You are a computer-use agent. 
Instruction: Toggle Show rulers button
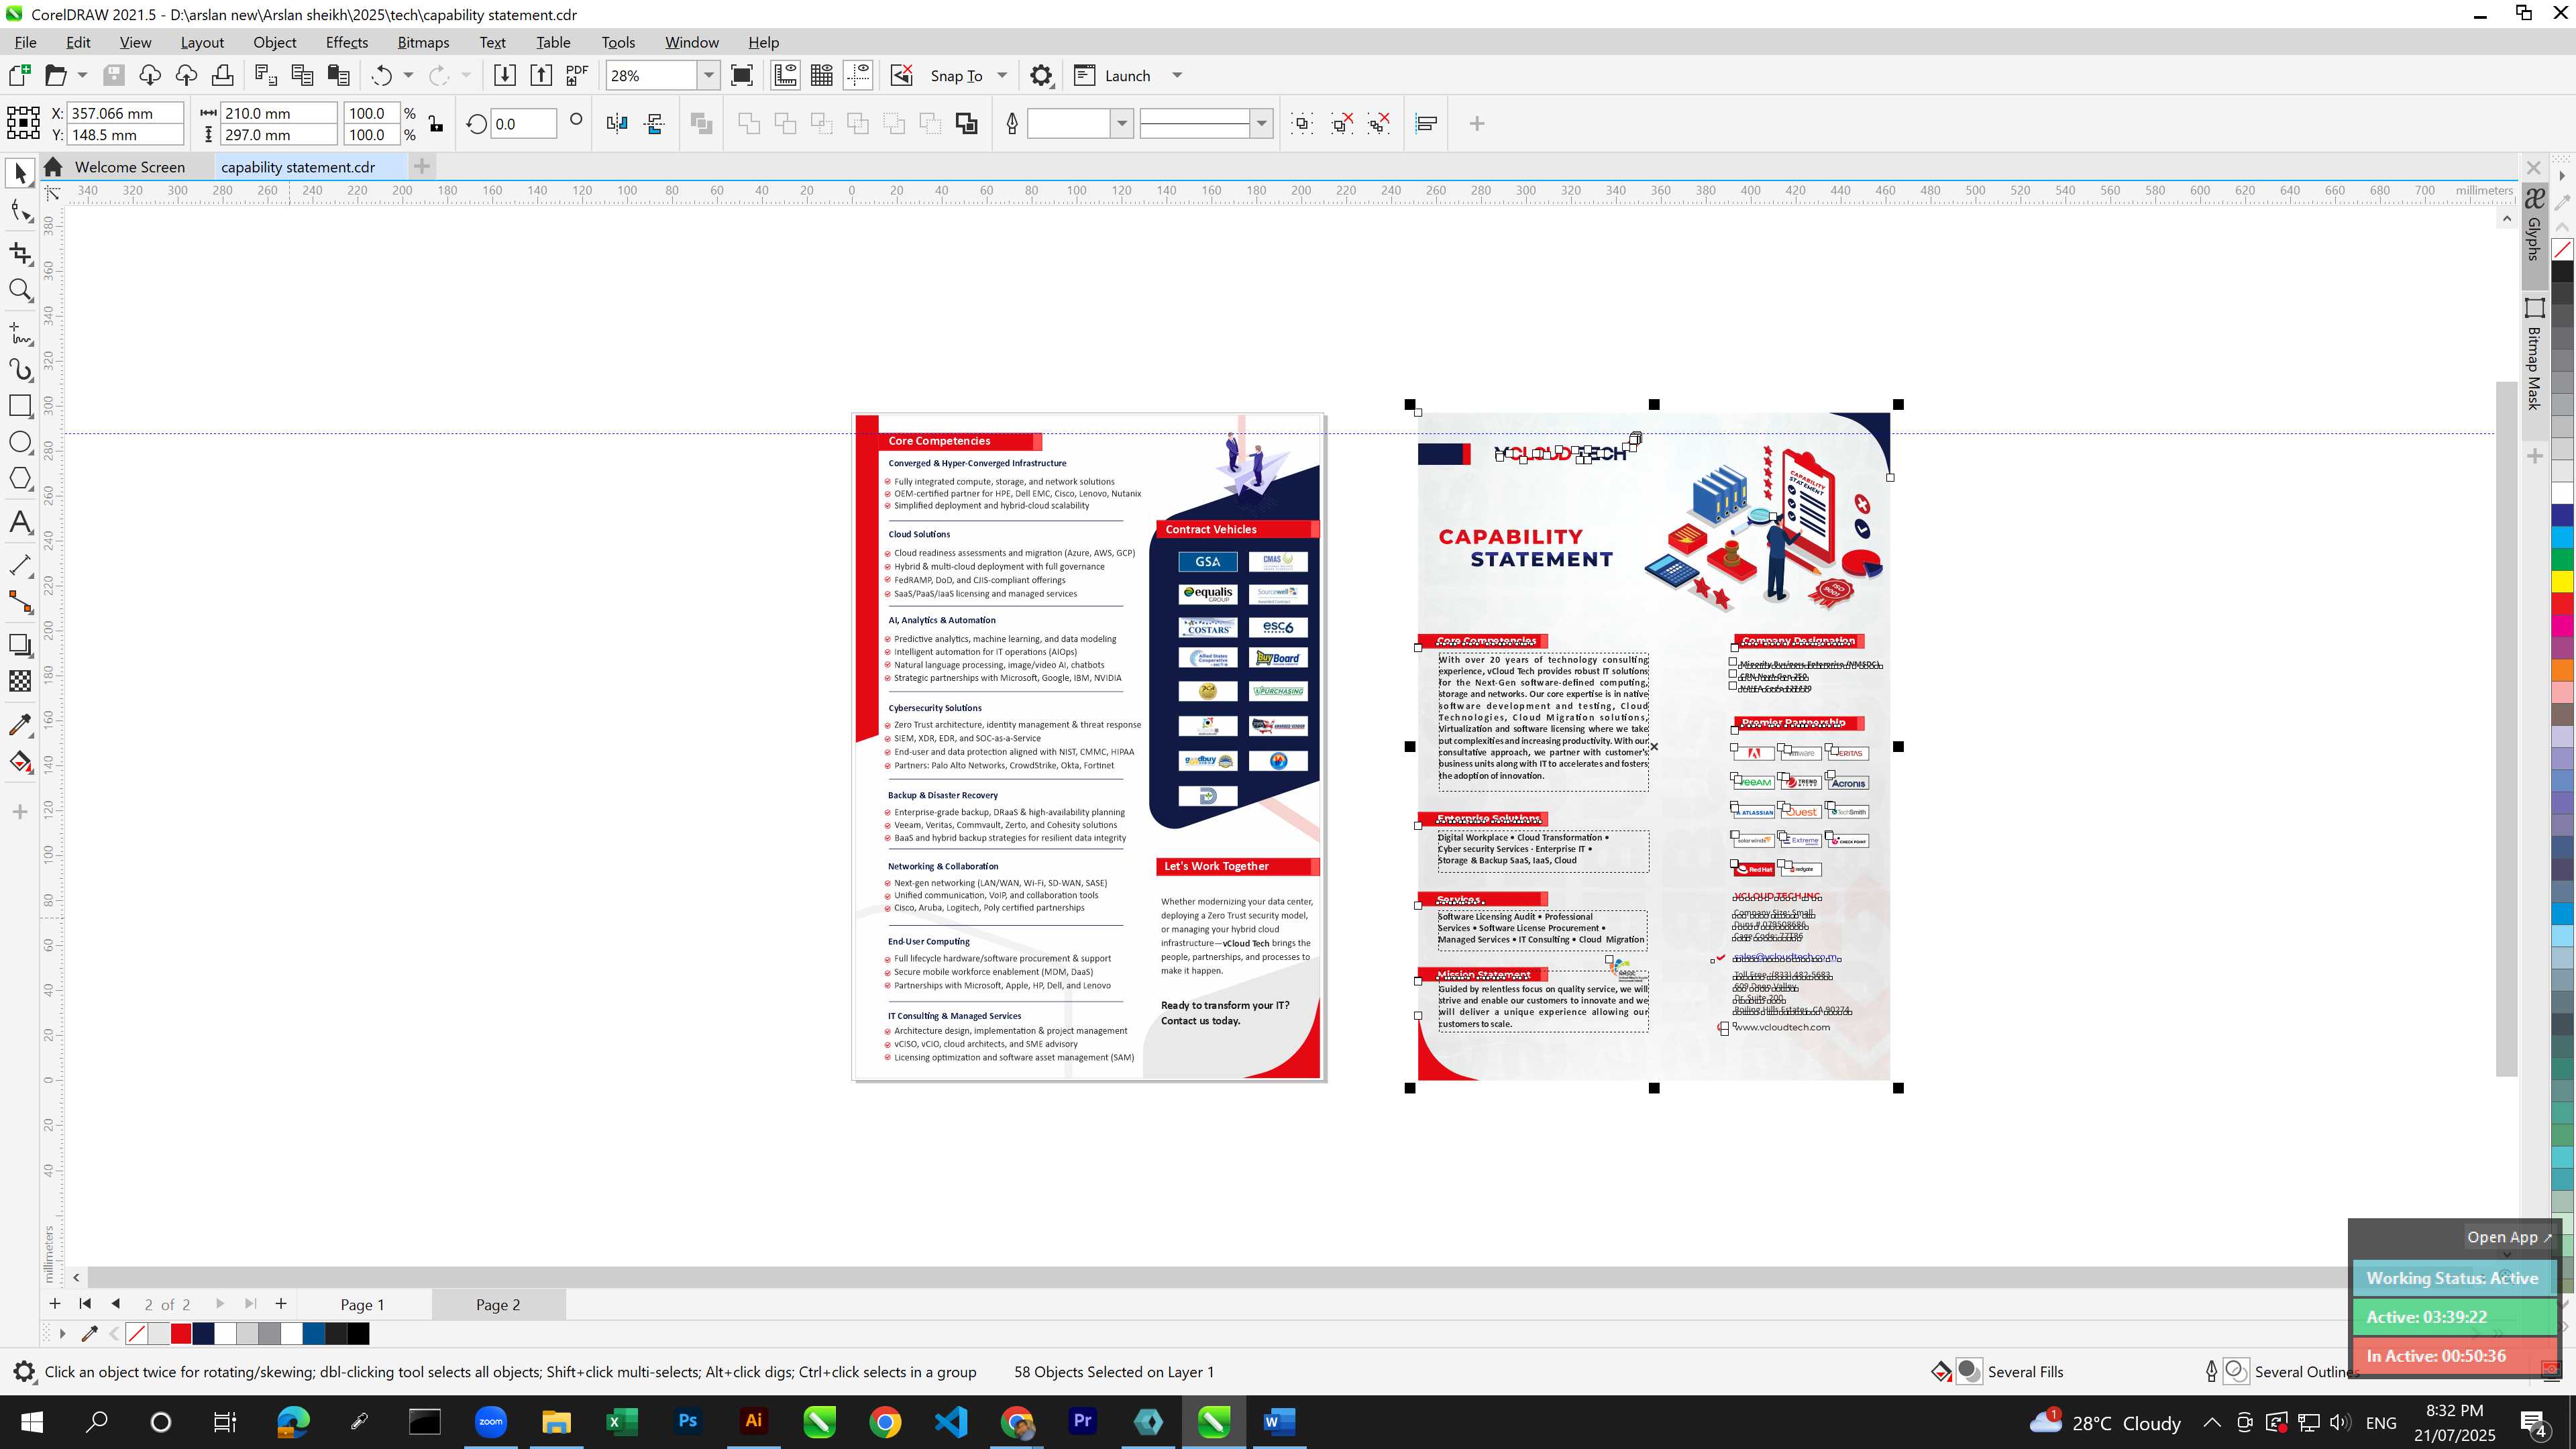pyautogui.click(x=786, y=75)
